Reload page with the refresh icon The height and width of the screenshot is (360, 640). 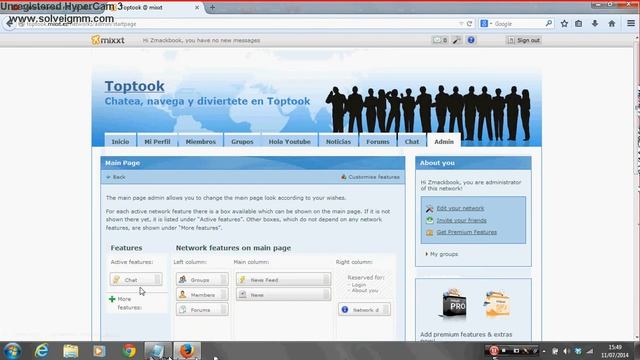(469, 24)
